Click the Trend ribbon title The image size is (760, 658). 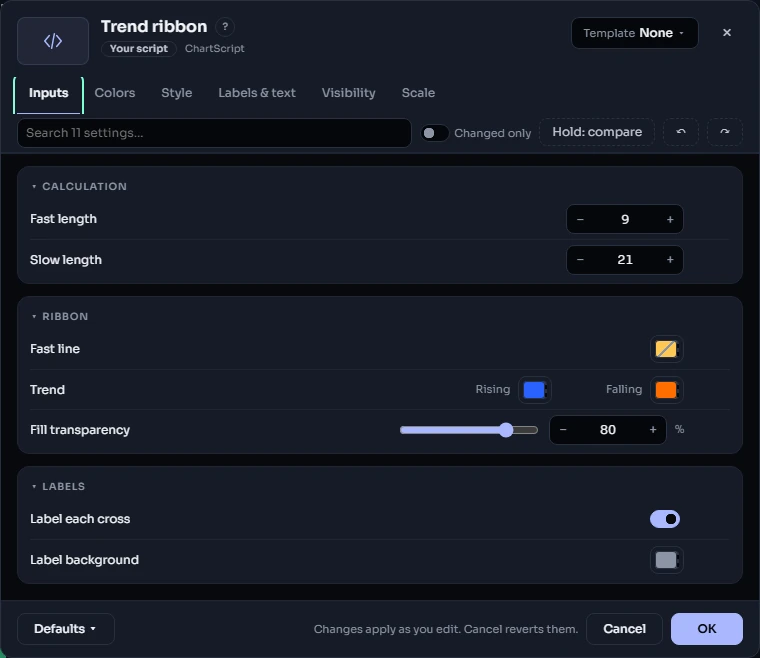click(154, 27)
